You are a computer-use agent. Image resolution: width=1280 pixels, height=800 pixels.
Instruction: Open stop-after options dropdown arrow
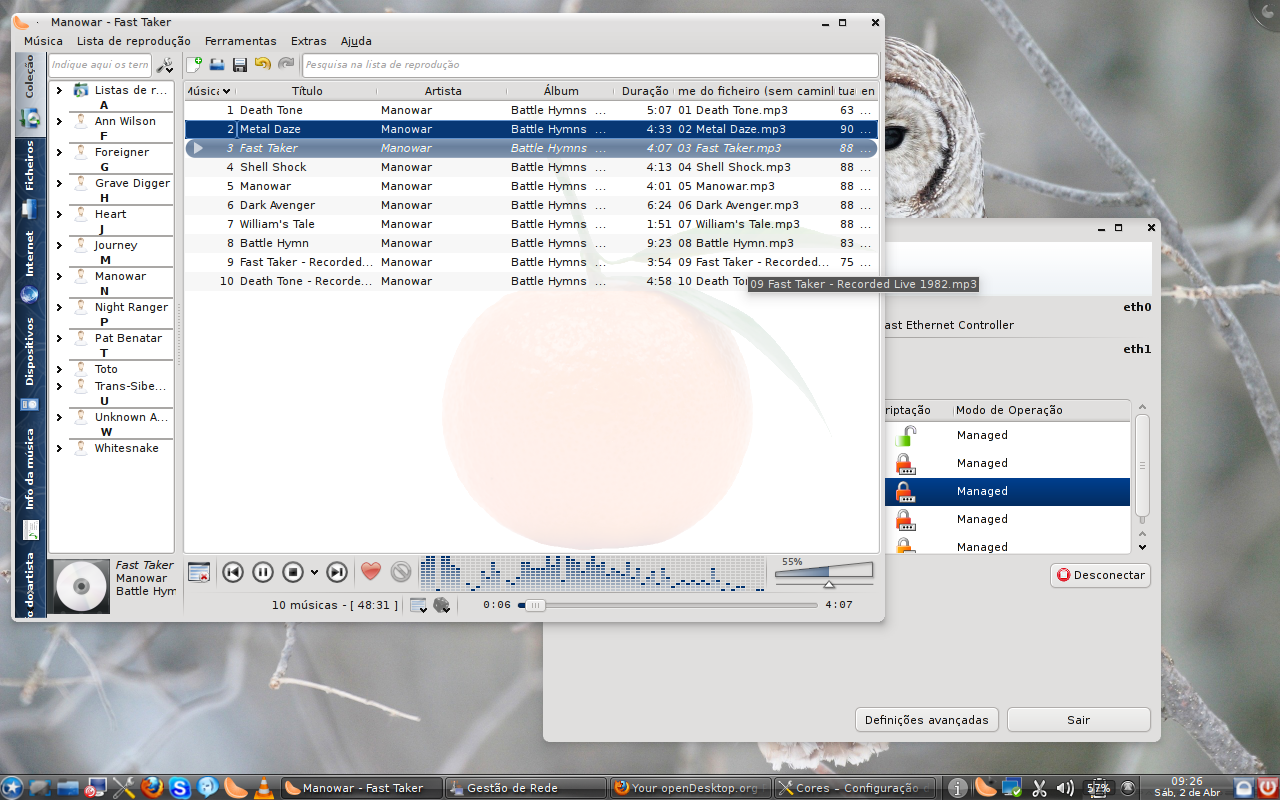point(314,573)
